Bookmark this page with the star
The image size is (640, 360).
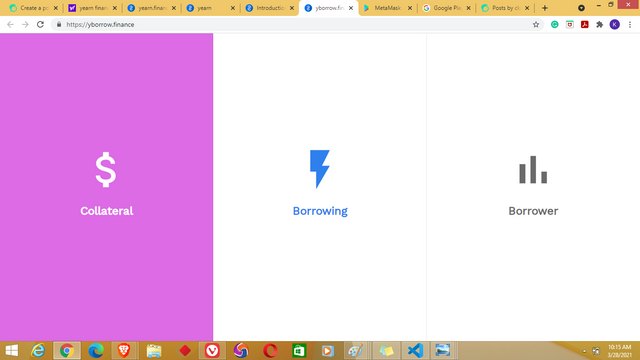[x=536, y=24]
